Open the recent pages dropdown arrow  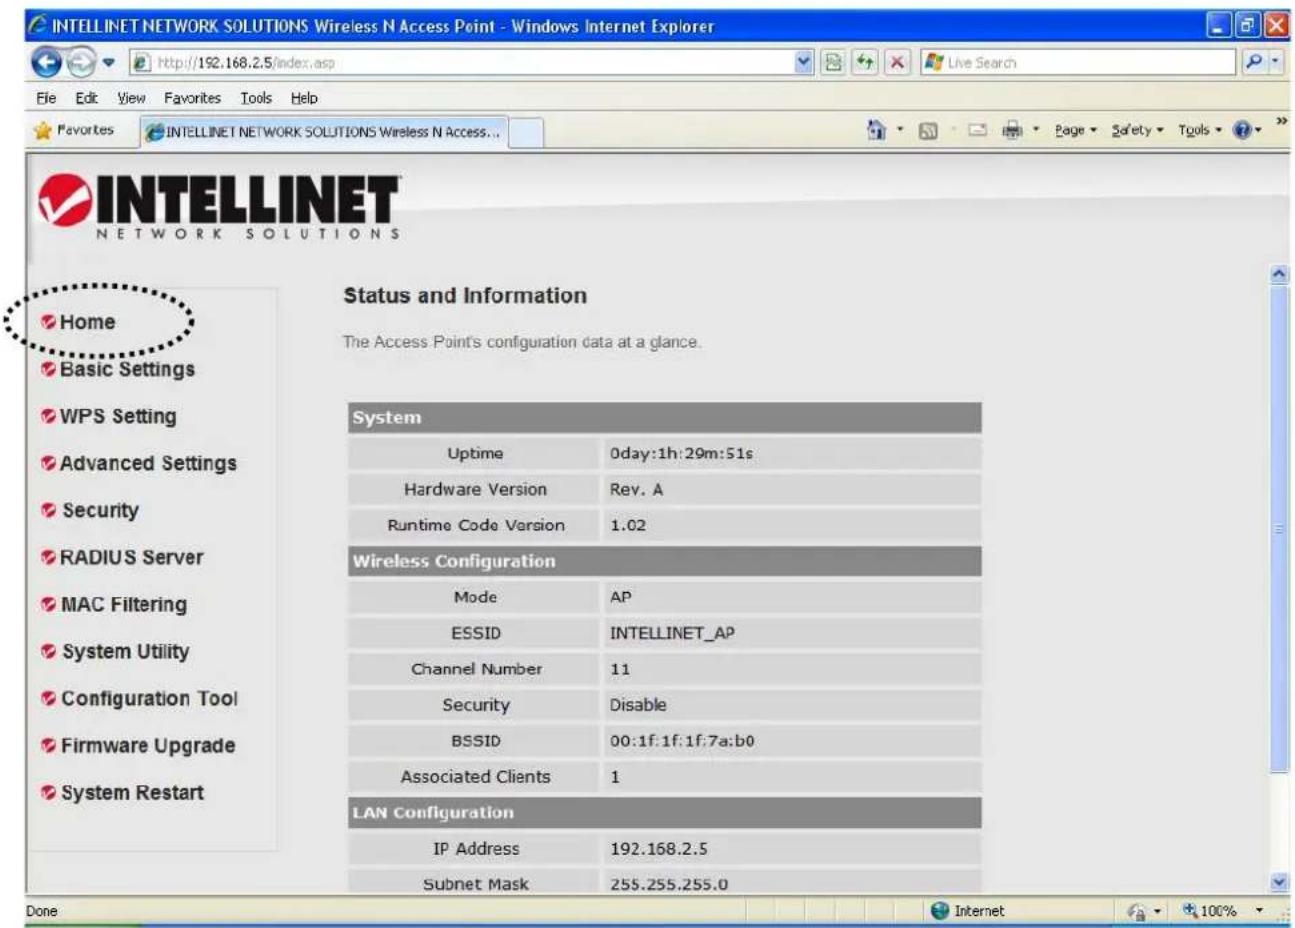pyautogui.click(x=108, y=63)
